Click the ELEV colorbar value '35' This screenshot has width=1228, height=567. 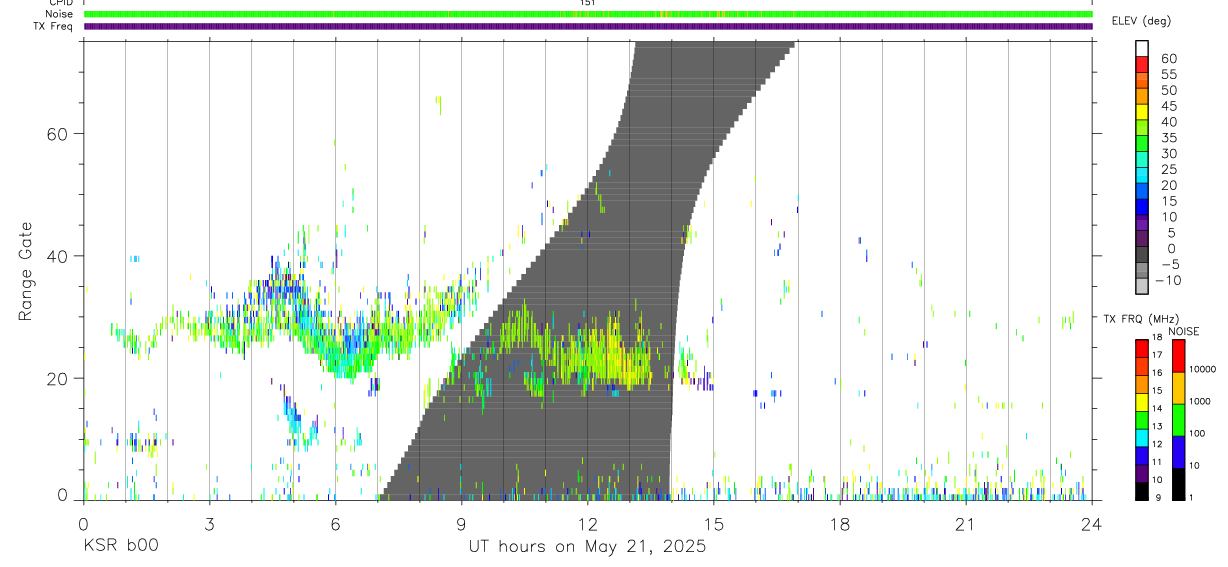tap(1168, 138)
